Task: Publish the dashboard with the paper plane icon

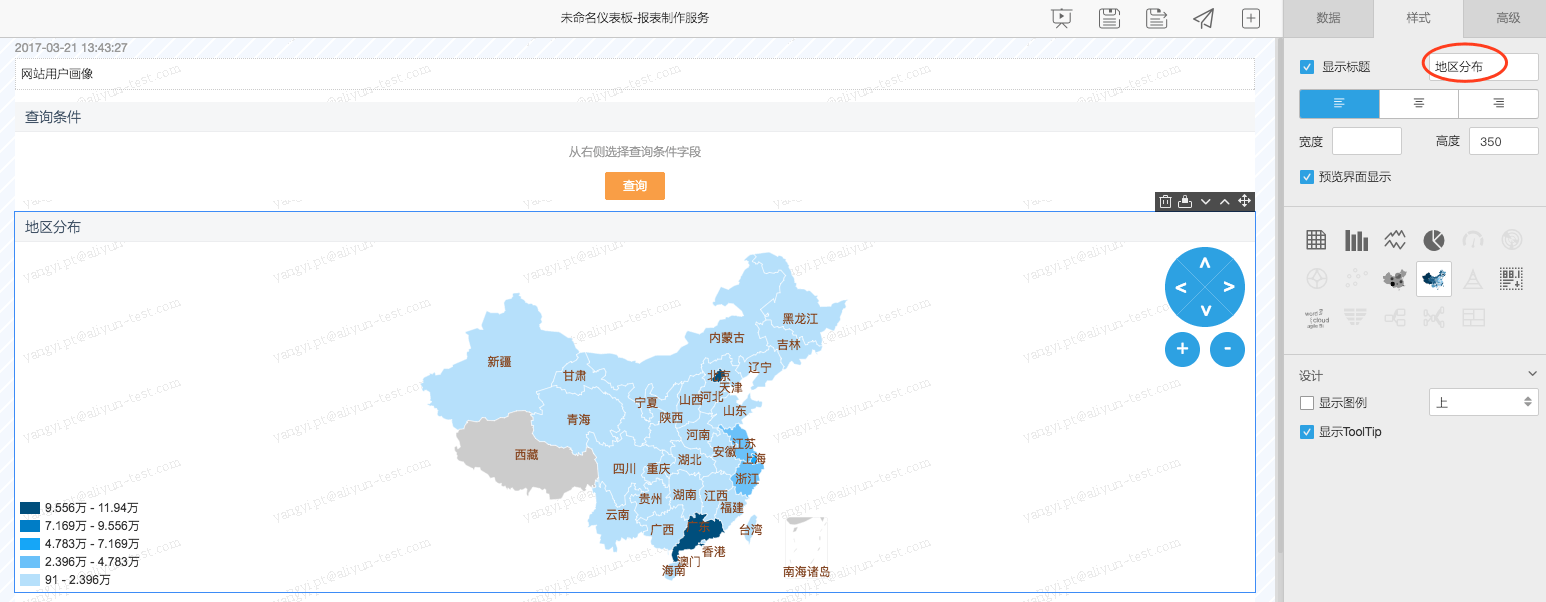Action: [1203, 18]
